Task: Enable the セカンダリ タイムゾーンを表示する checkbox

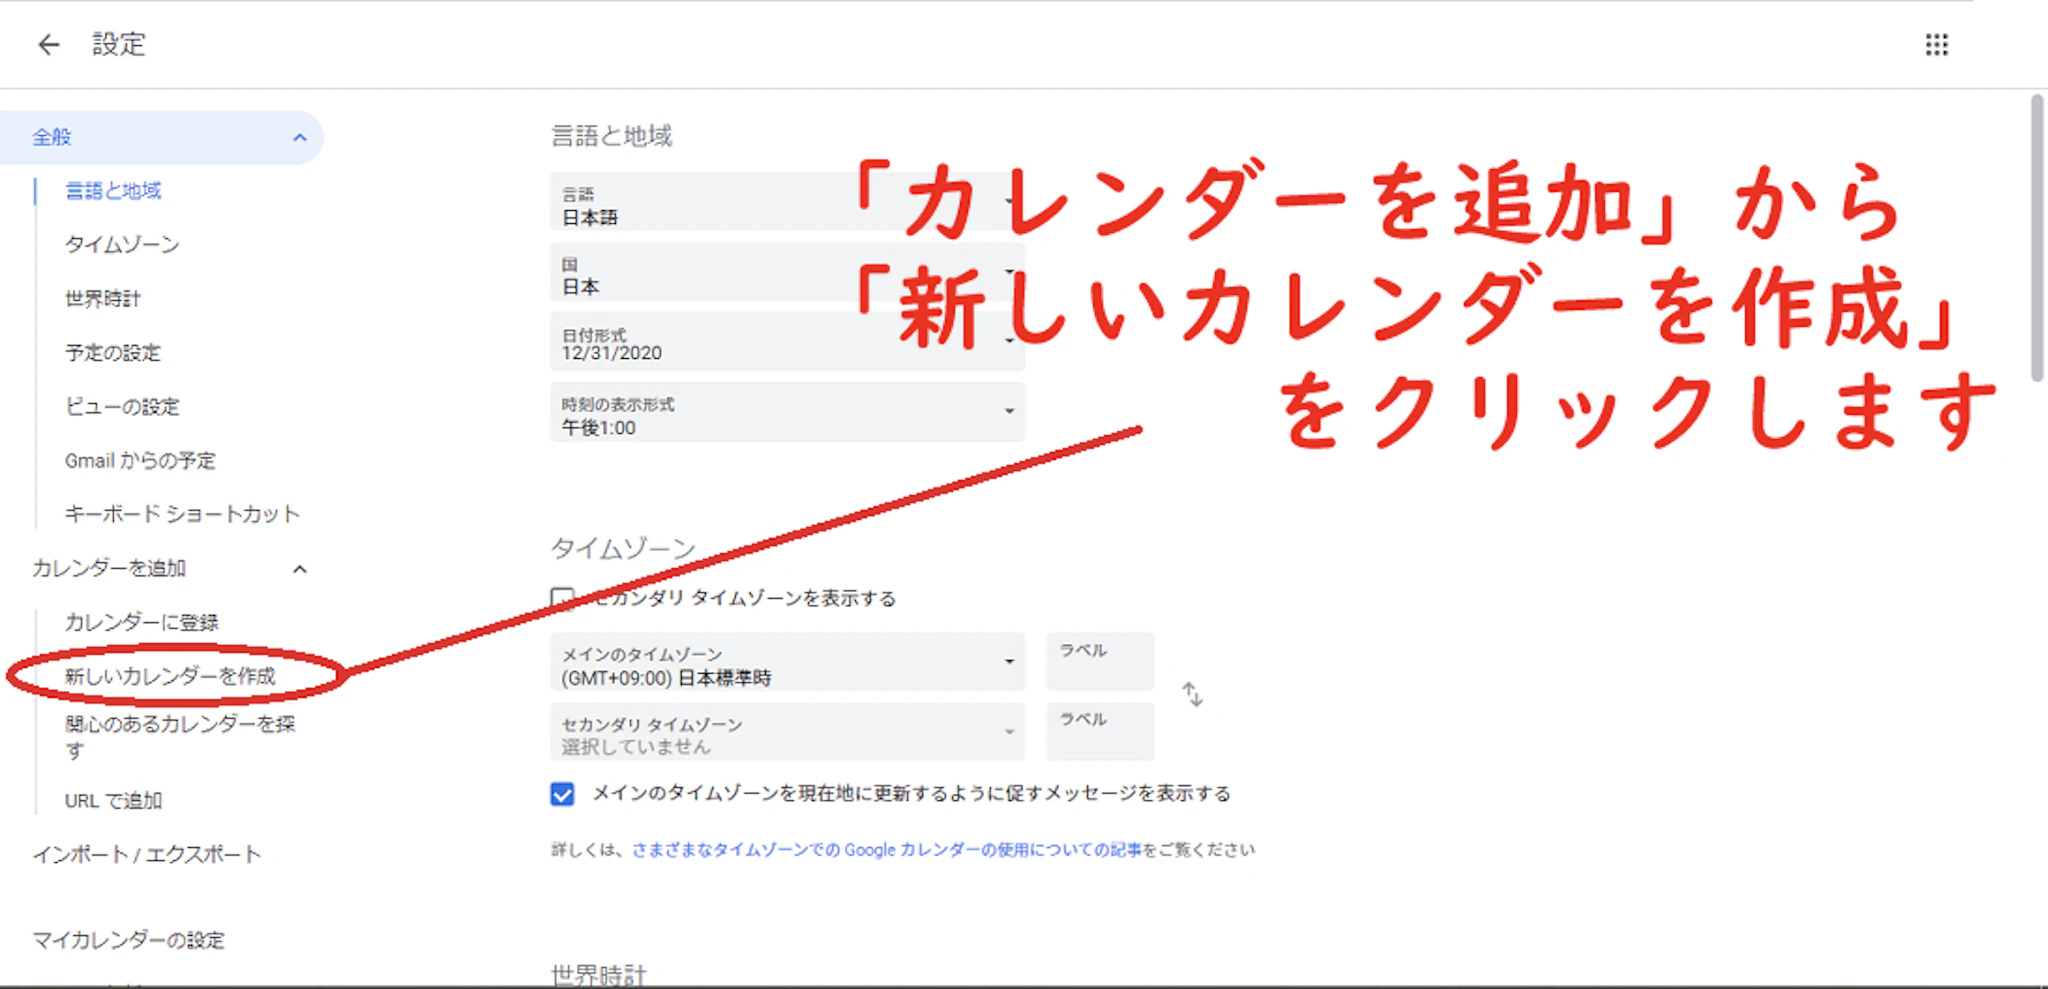Action: [561, 595]
